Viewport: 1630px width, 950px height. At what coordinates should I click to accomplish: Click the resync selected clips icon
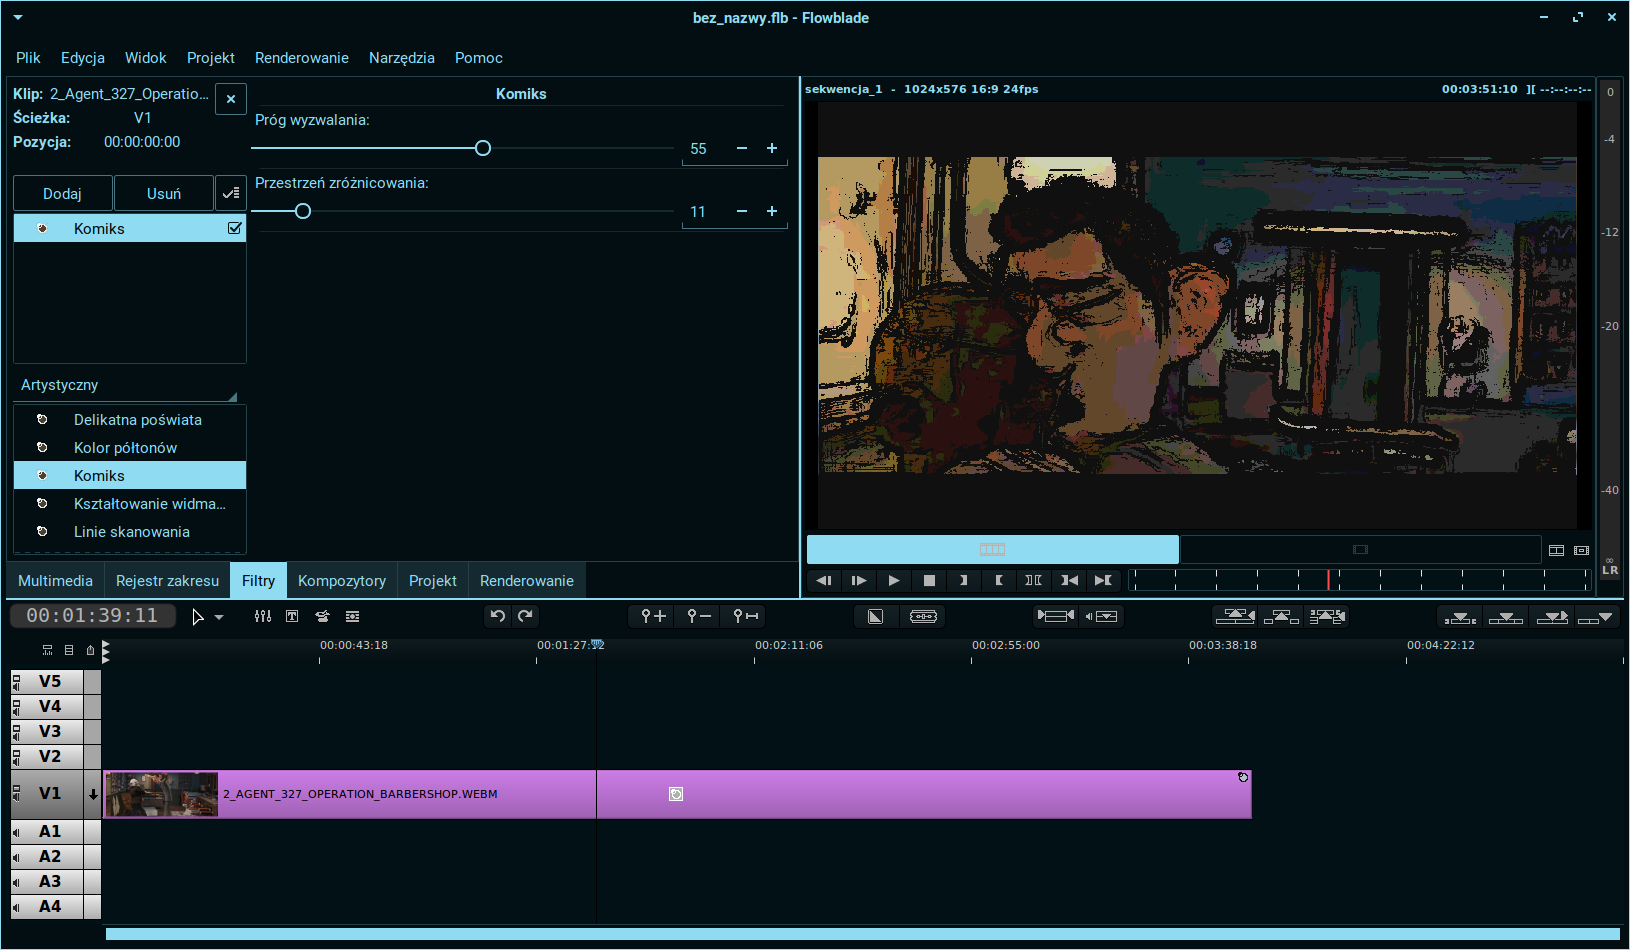[1056, 616]
